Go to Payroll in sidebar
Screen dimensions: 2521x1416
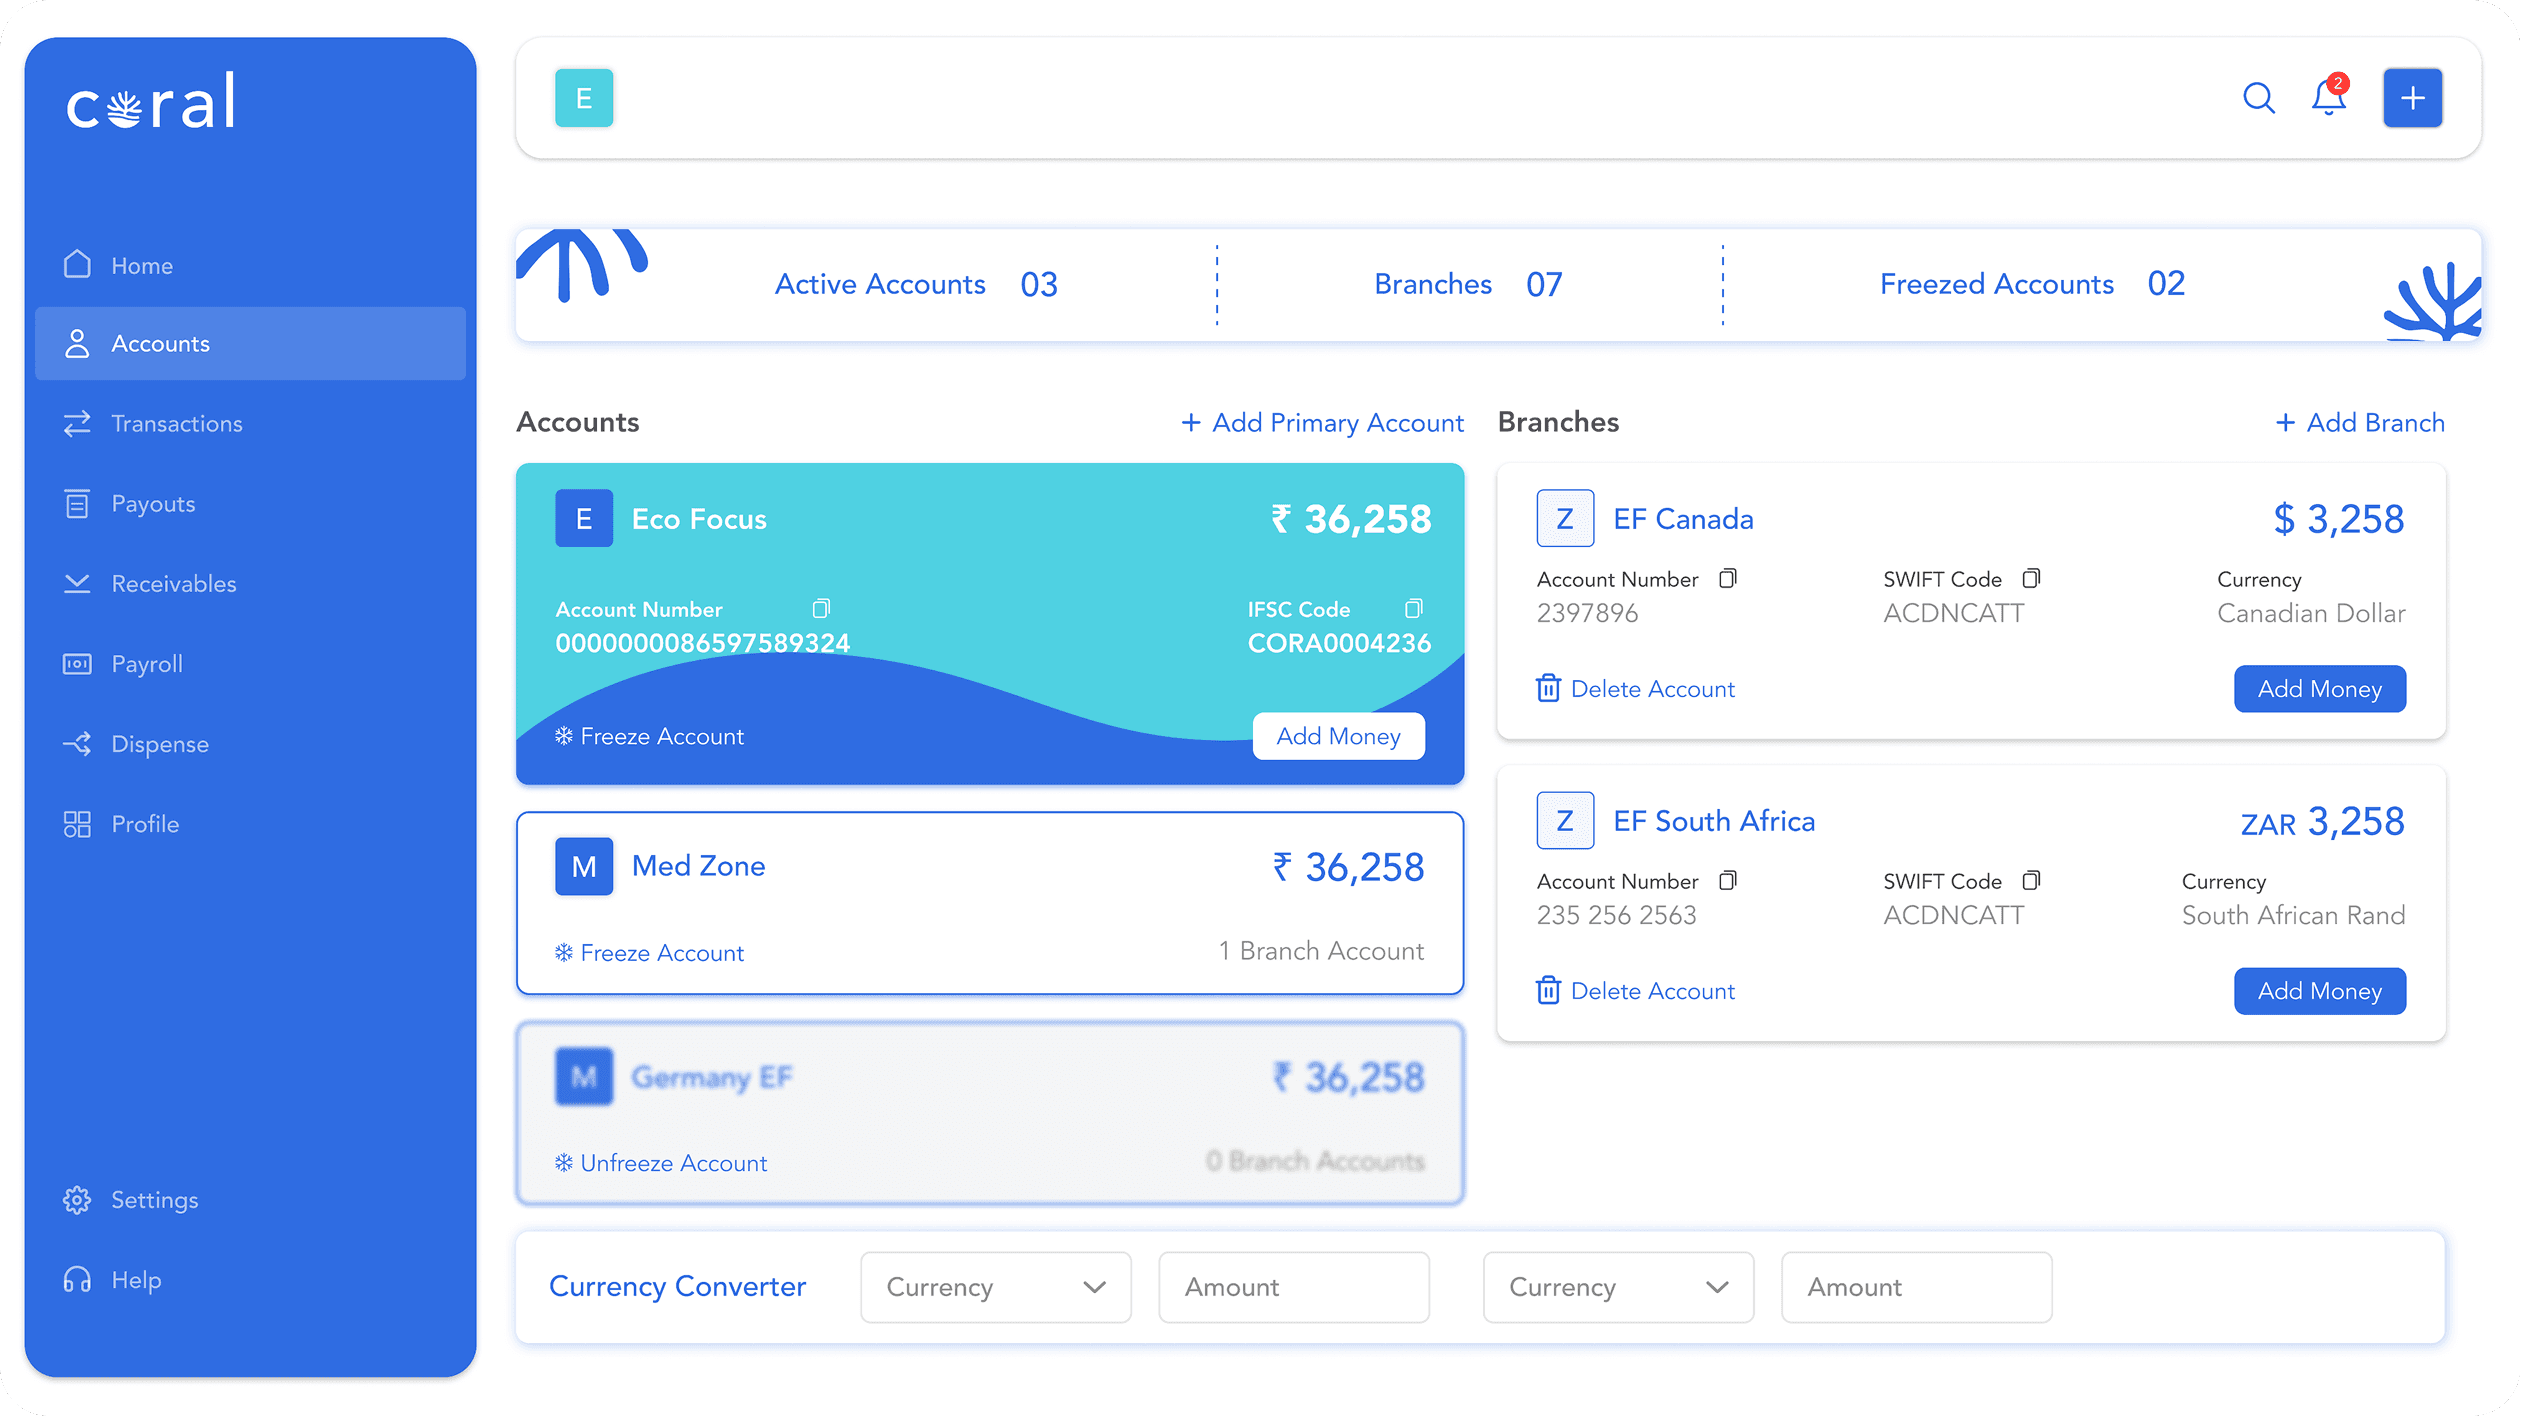tap(146, 664)
